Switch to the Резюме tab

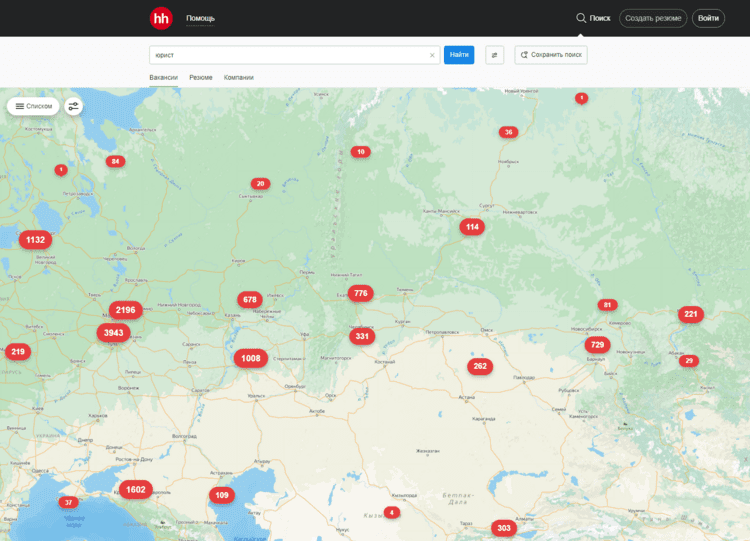(x=200, y=77)
